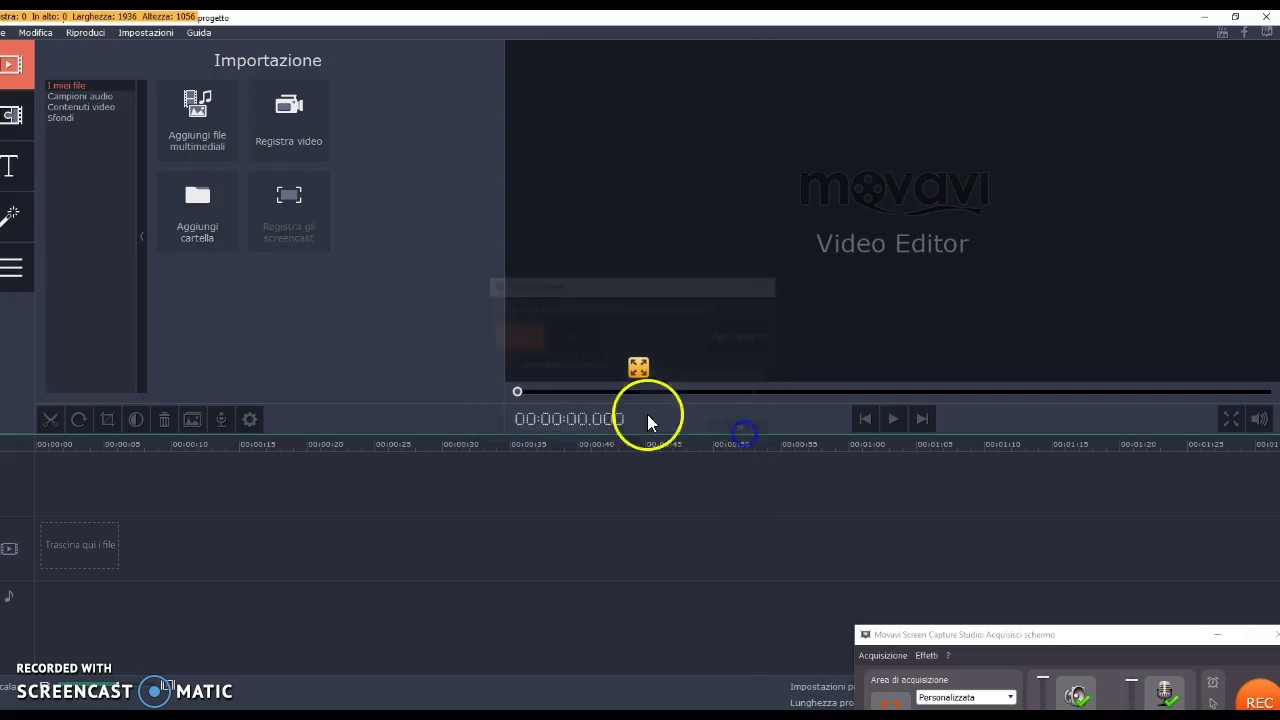Adjust the microphone volume slider

[x=1131, y=680]
